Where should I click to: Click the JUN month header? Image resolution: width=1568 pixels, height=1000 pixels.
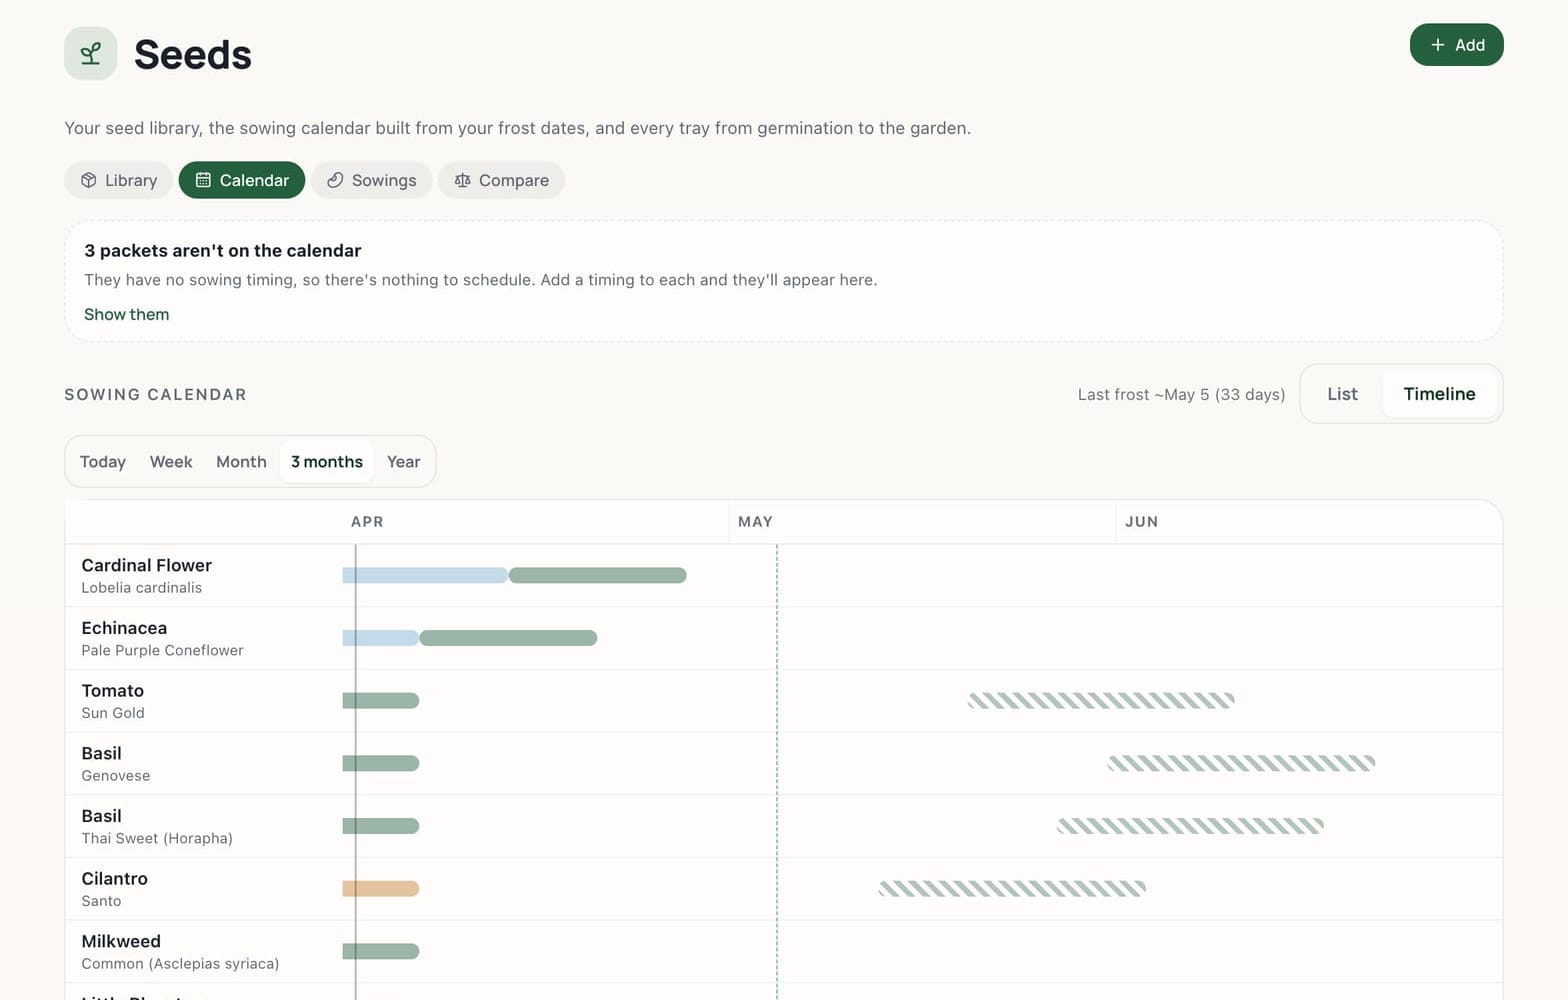point(1141,522)
